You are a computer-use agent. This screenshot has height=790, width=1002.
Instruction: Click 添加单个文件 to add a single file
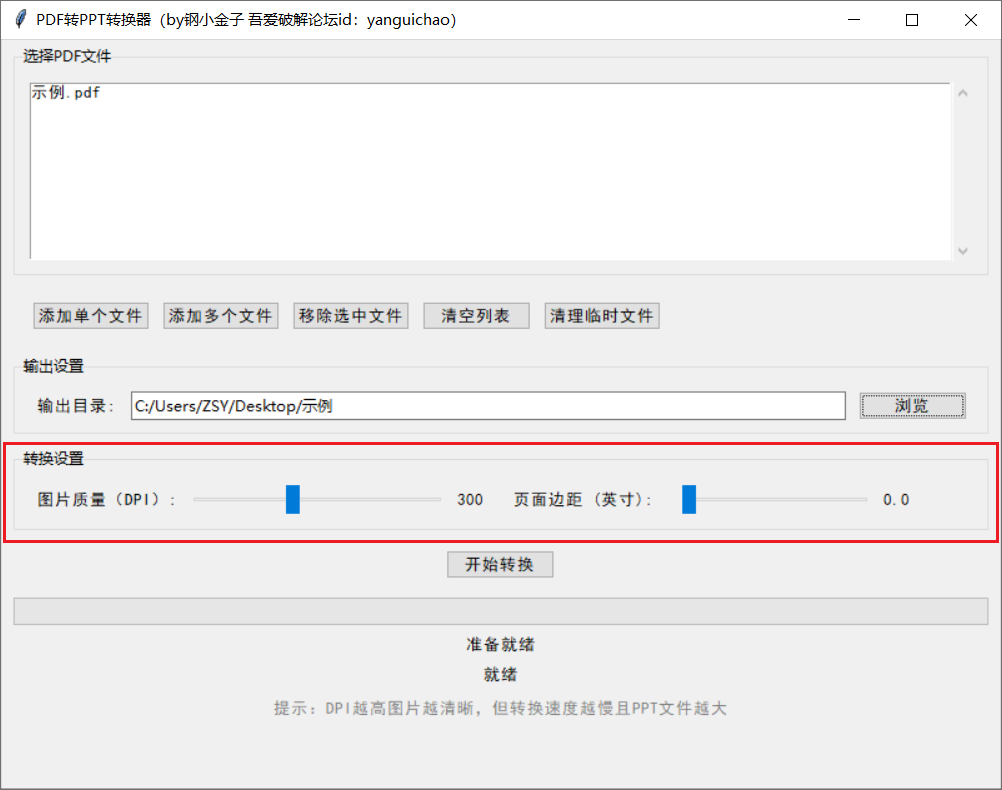click(90, 315)
